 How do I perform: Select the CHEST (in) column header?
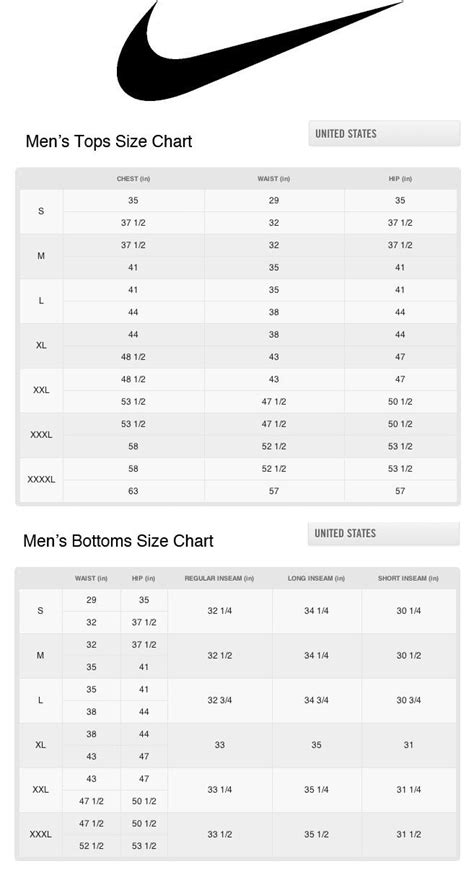tap(134, 179)
